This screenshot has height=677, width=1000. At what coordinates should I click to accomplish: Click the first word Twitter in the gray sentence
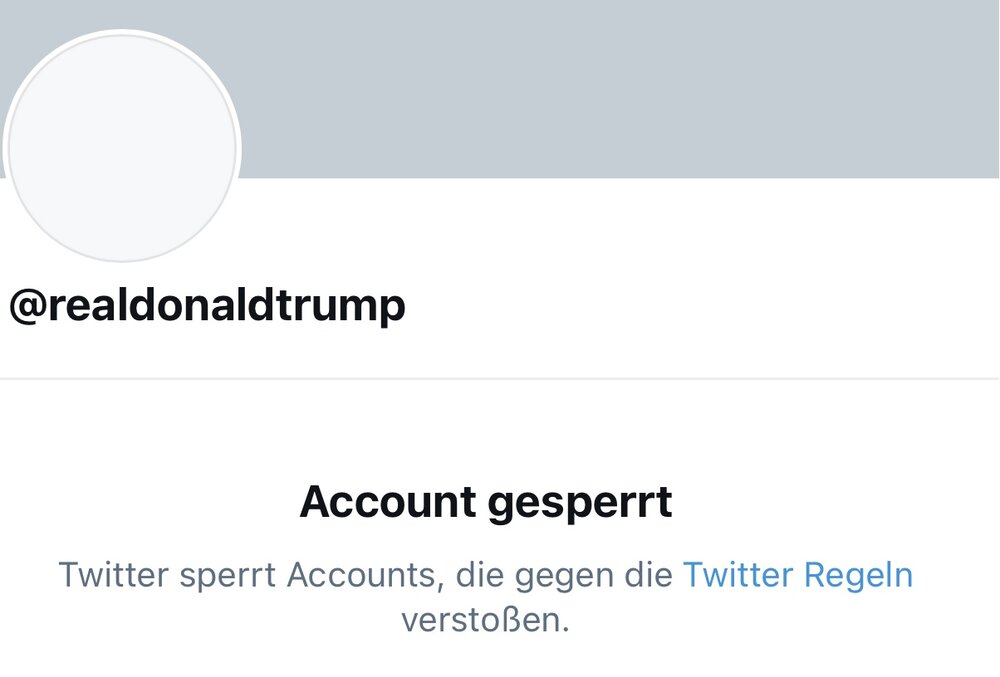(x=114, y=575)
